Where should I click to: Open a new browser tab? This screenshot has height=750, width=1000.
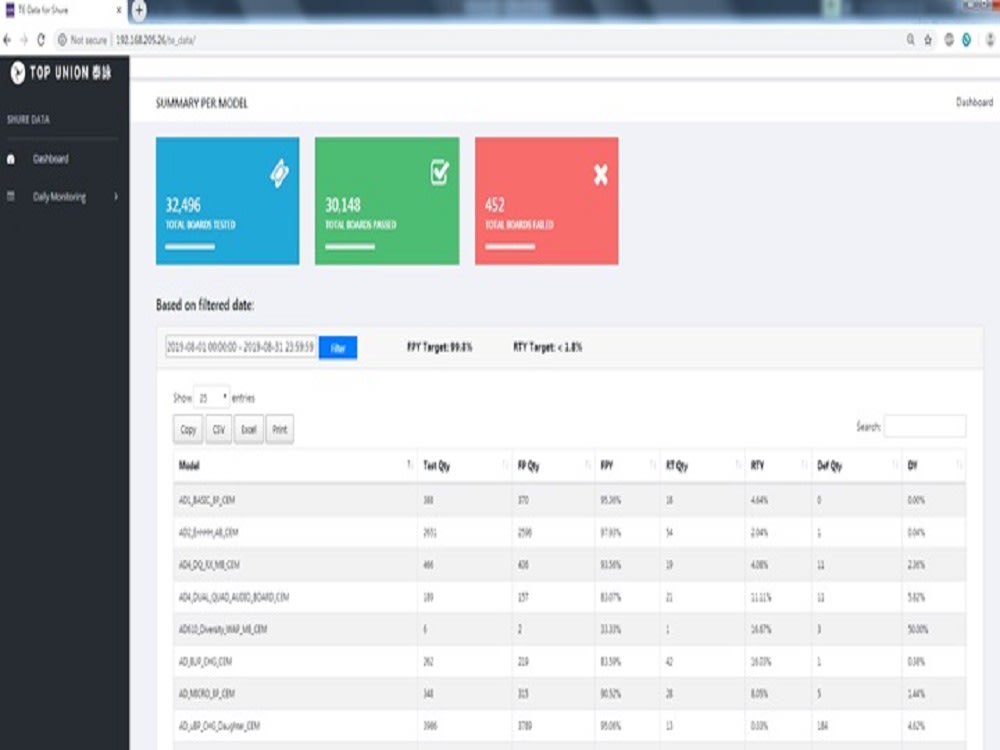139,10
